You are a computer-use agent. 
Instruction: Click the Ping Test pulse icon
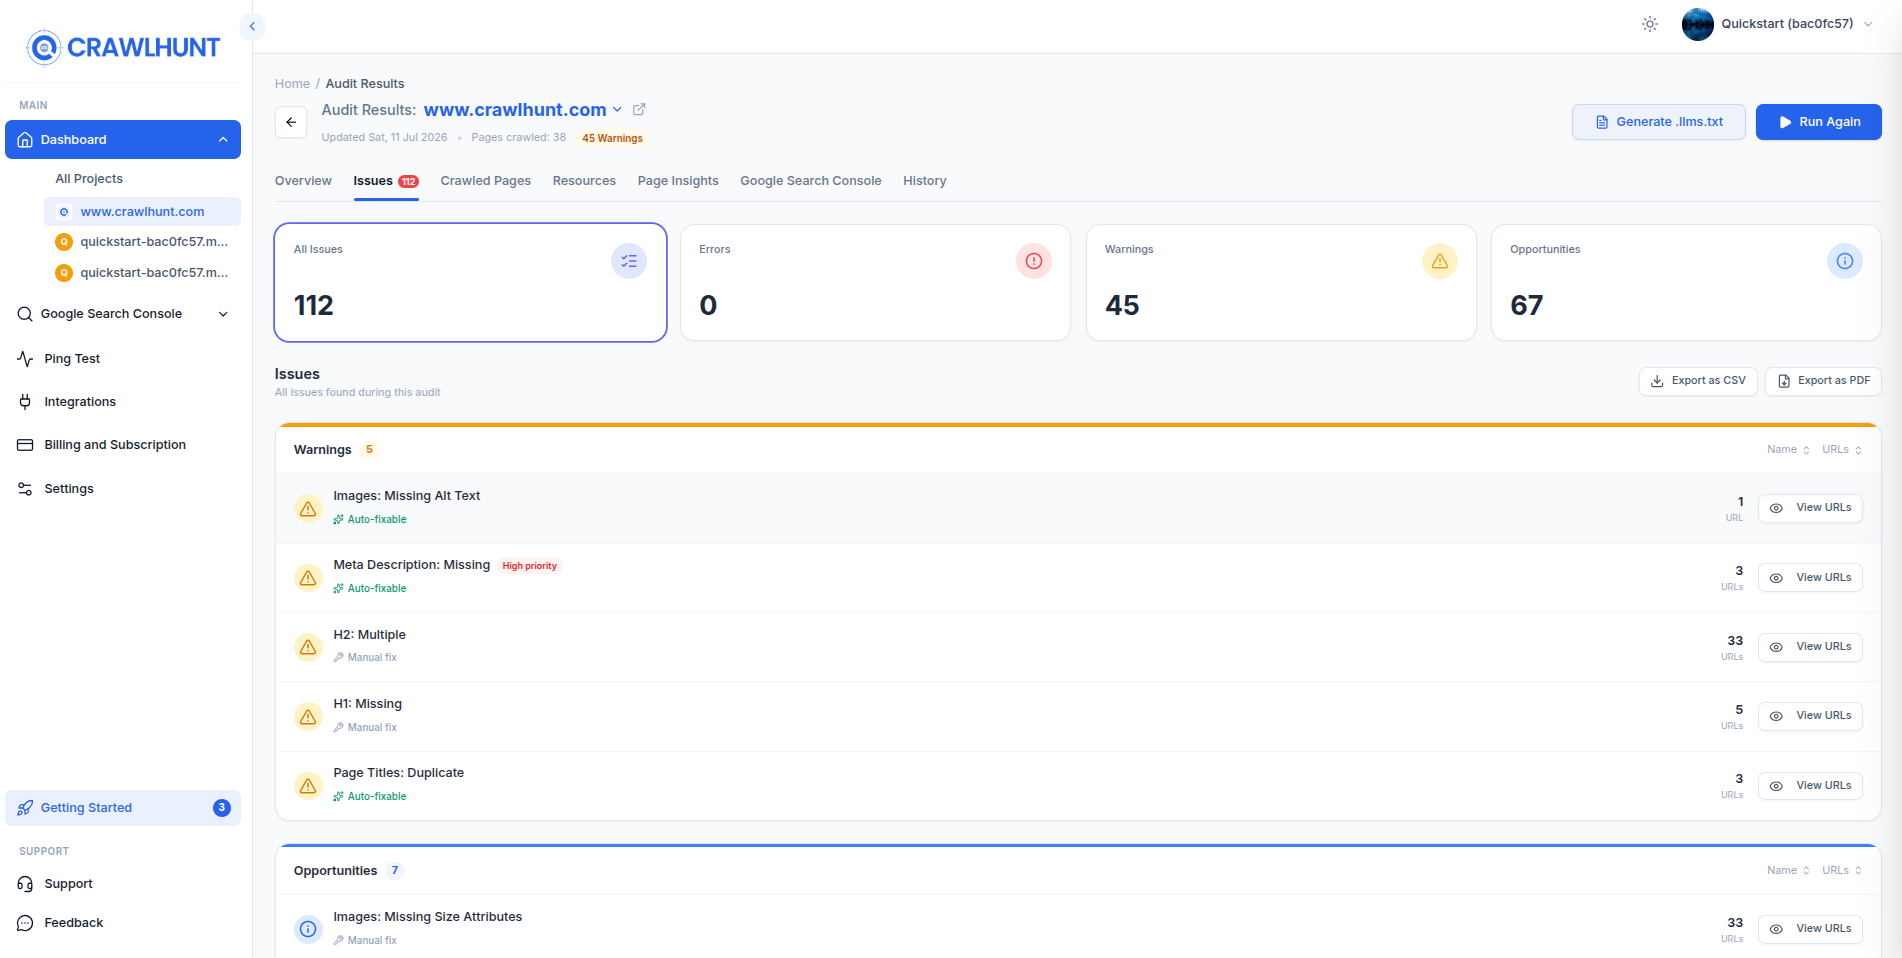tap(25, 359)
